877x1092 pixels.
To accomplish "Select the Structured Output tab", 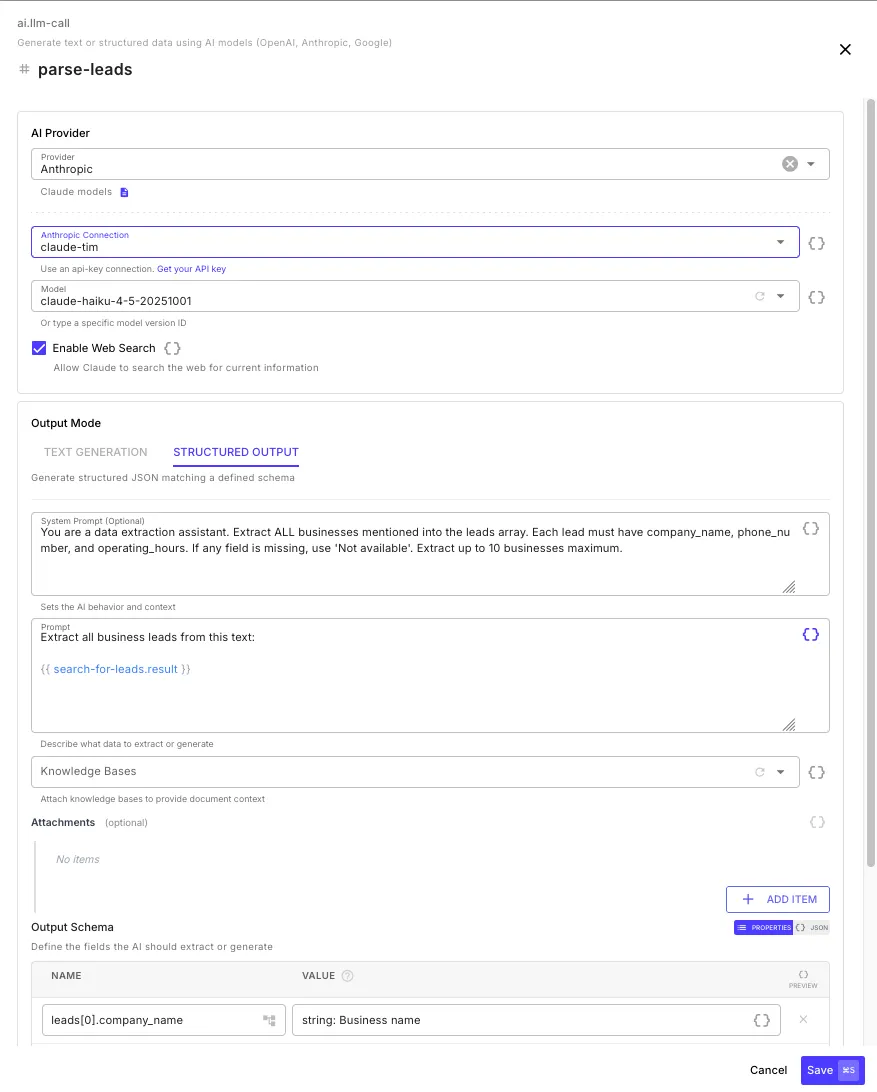I will (235, 452).
